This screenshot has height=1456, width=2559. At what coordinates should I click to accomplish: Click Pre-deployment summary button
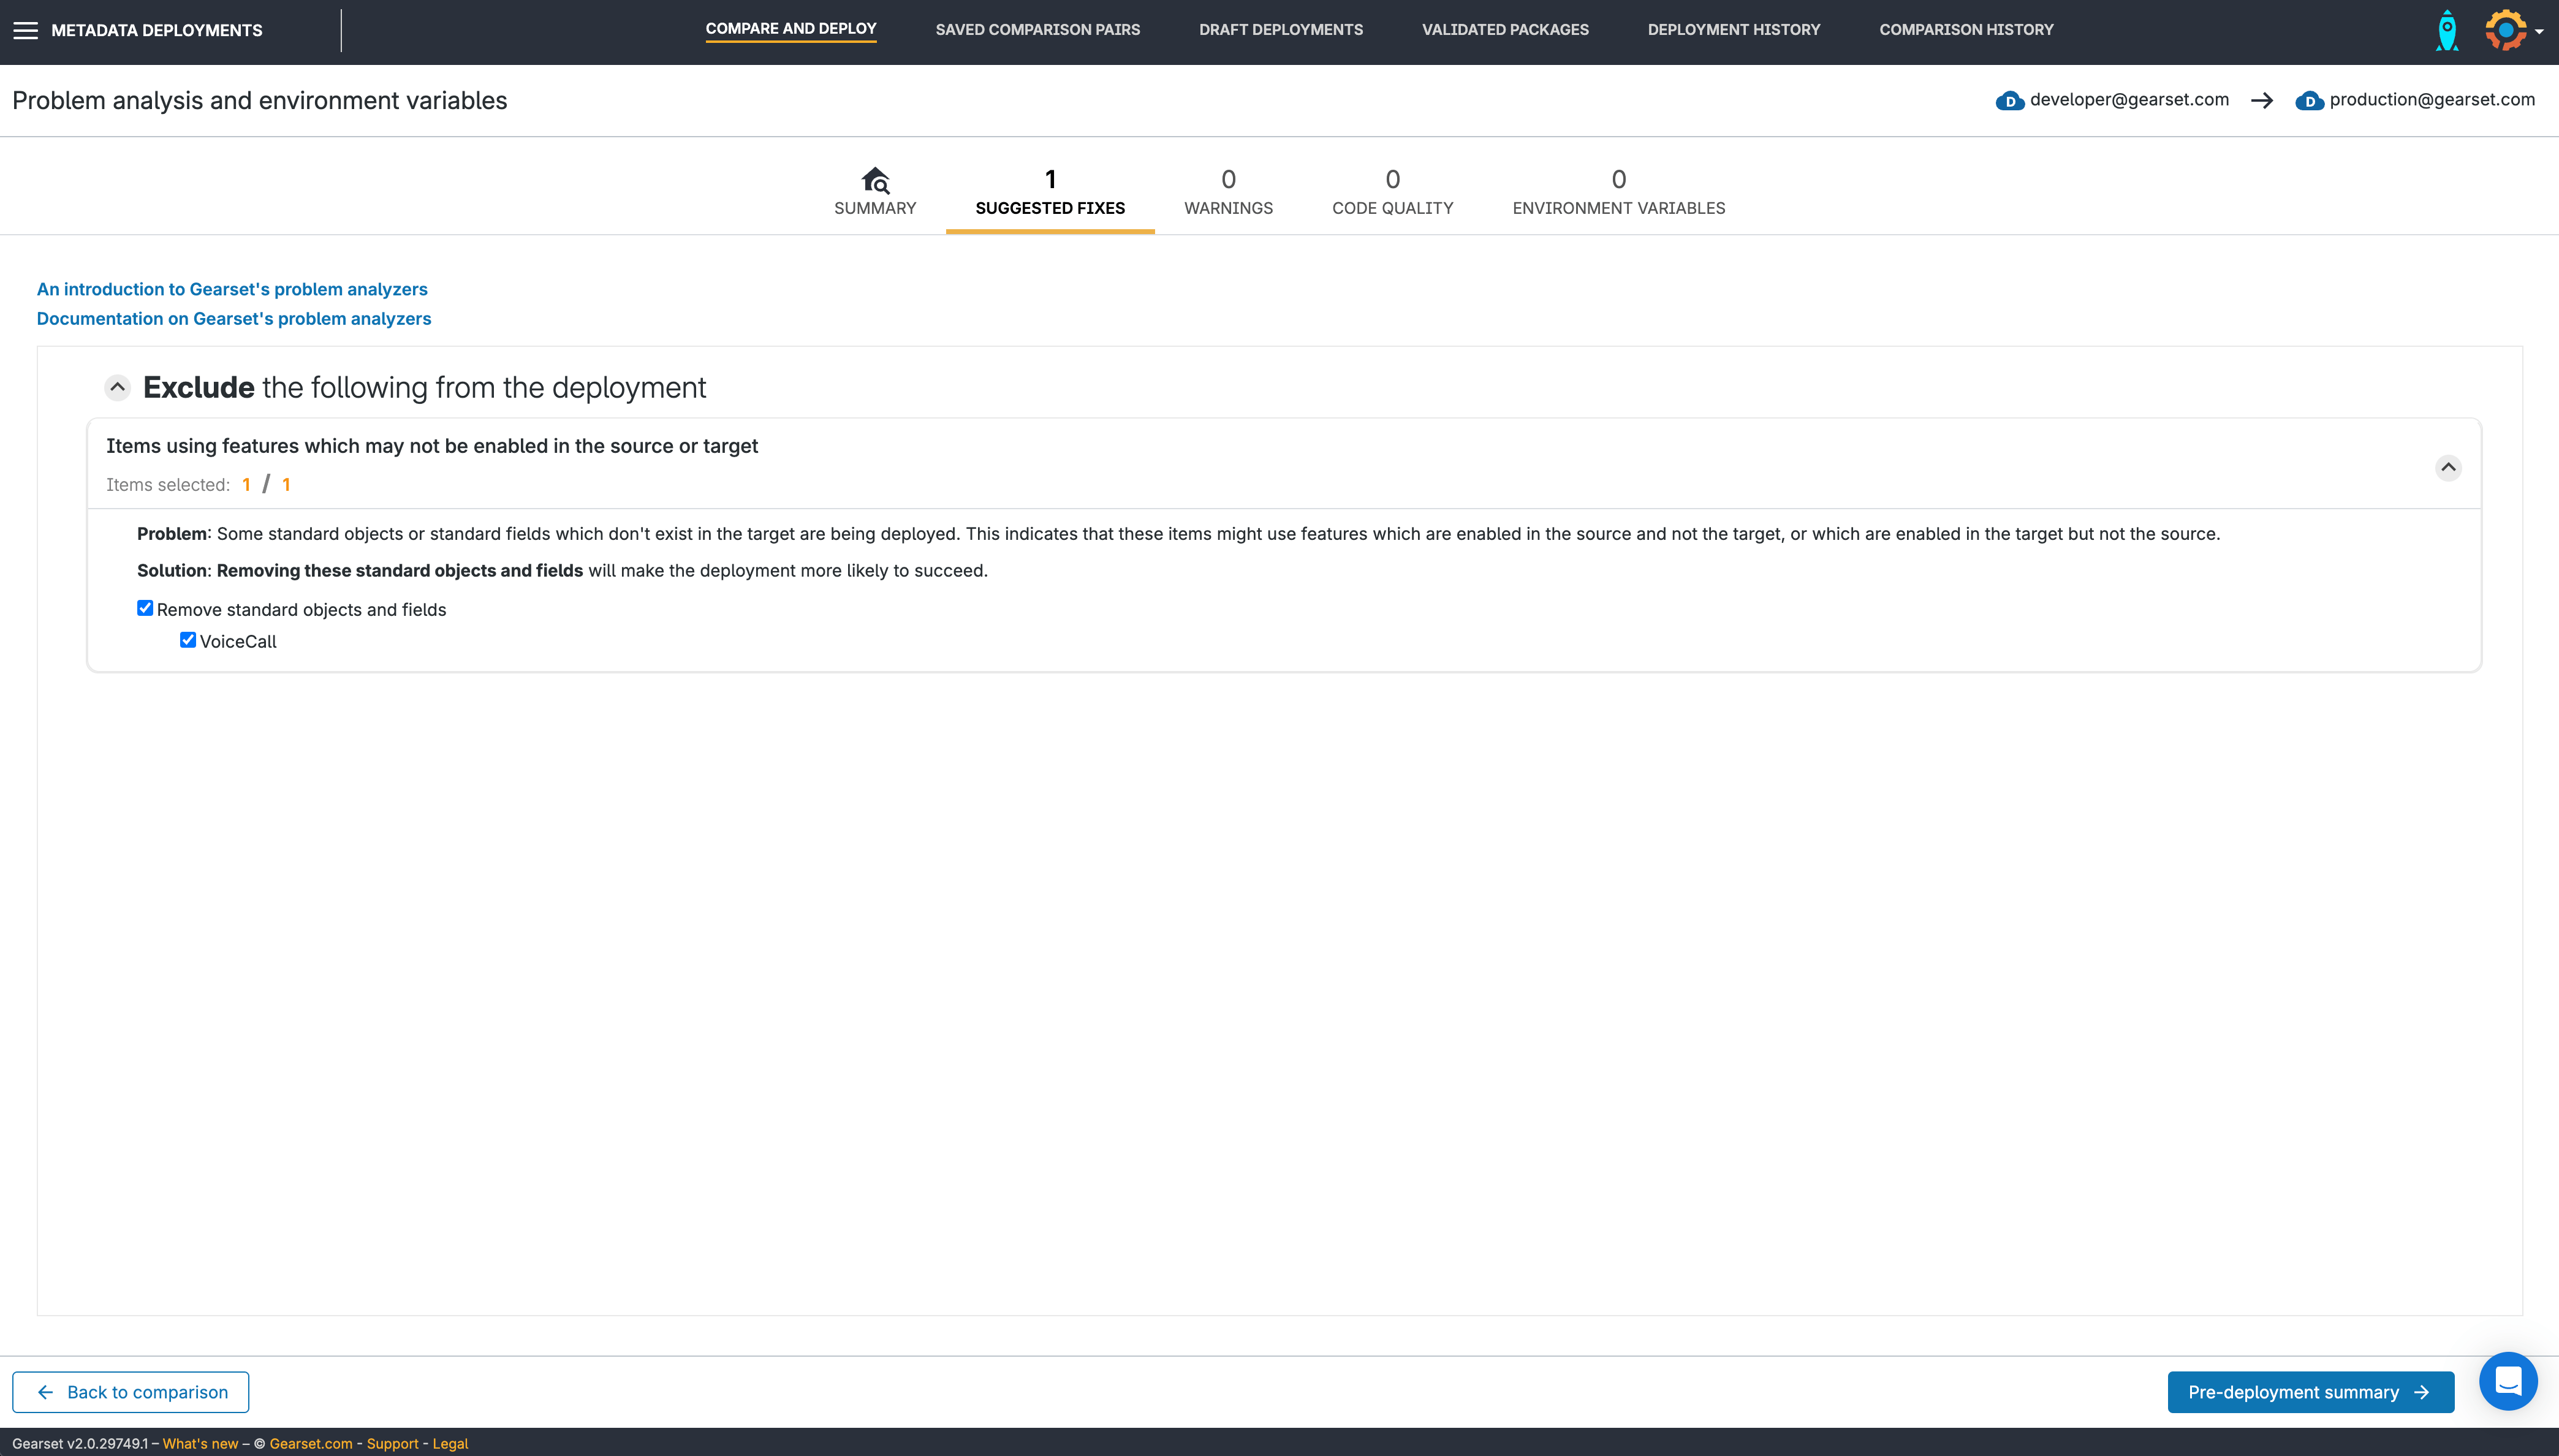click(x=2310, y=1392)
